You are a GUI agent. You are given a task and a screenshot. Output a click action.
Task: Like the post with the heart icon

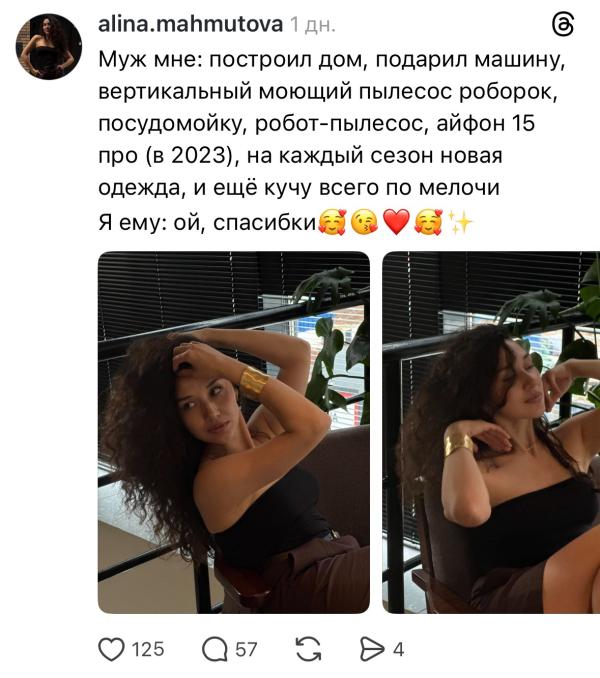point(111,649)
